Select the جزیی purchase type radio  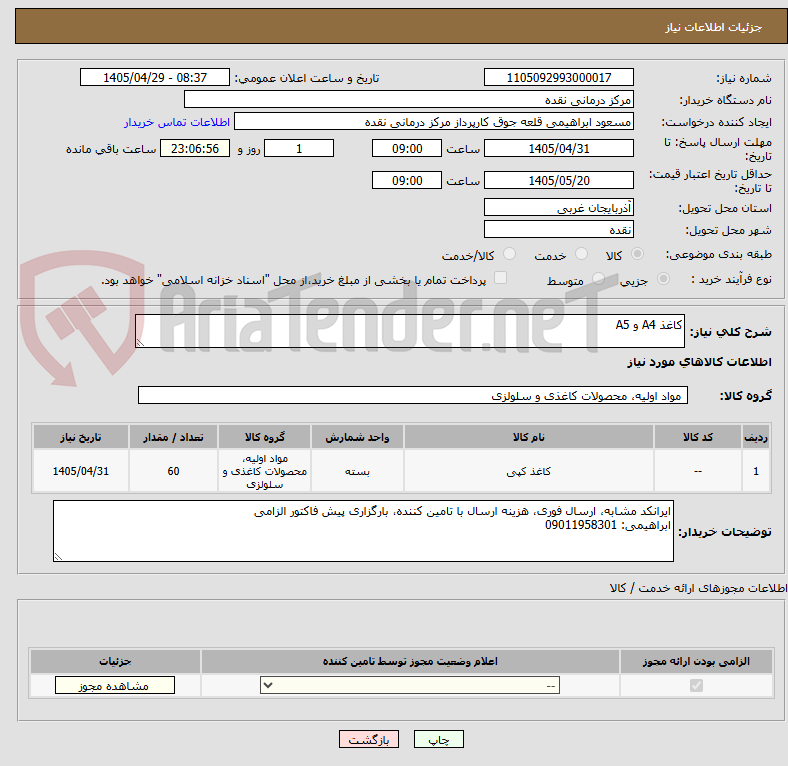coord(663,278)
